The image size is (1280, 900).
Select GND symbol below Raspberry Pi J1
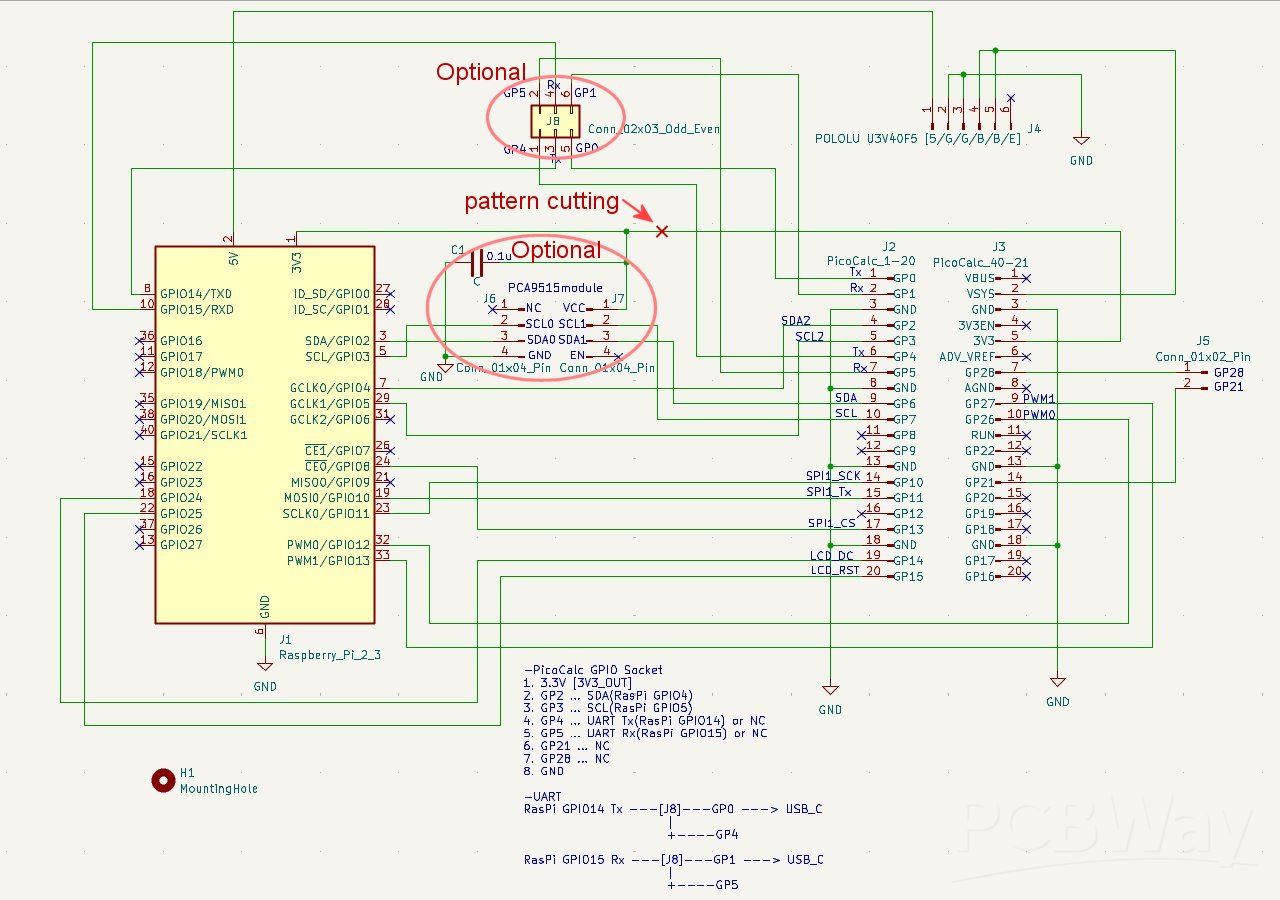click(264, 667)
